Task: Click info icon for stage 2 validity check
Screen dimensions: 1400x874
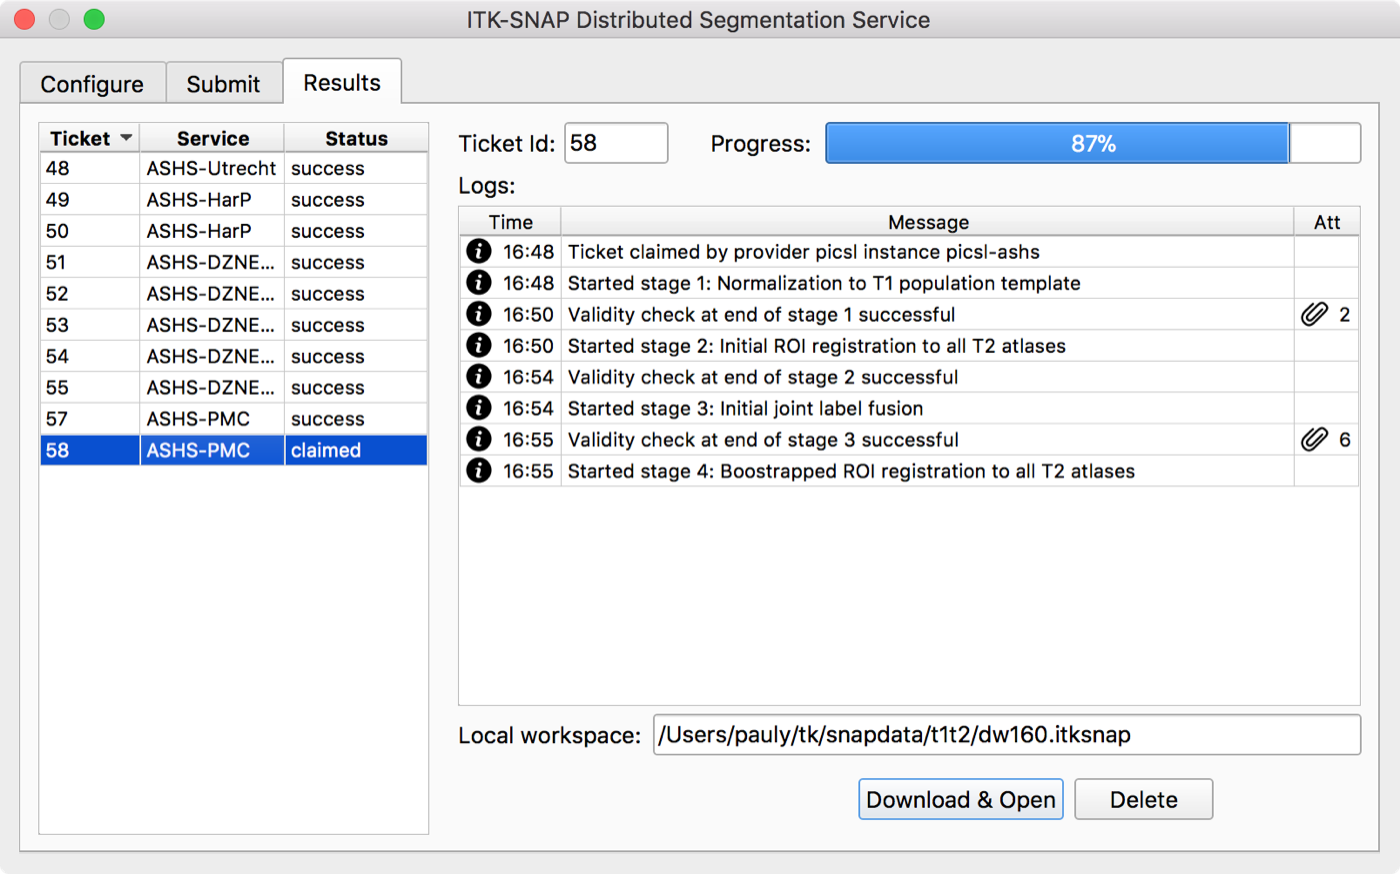Action: pyautogui.click(x=479, y=376)
